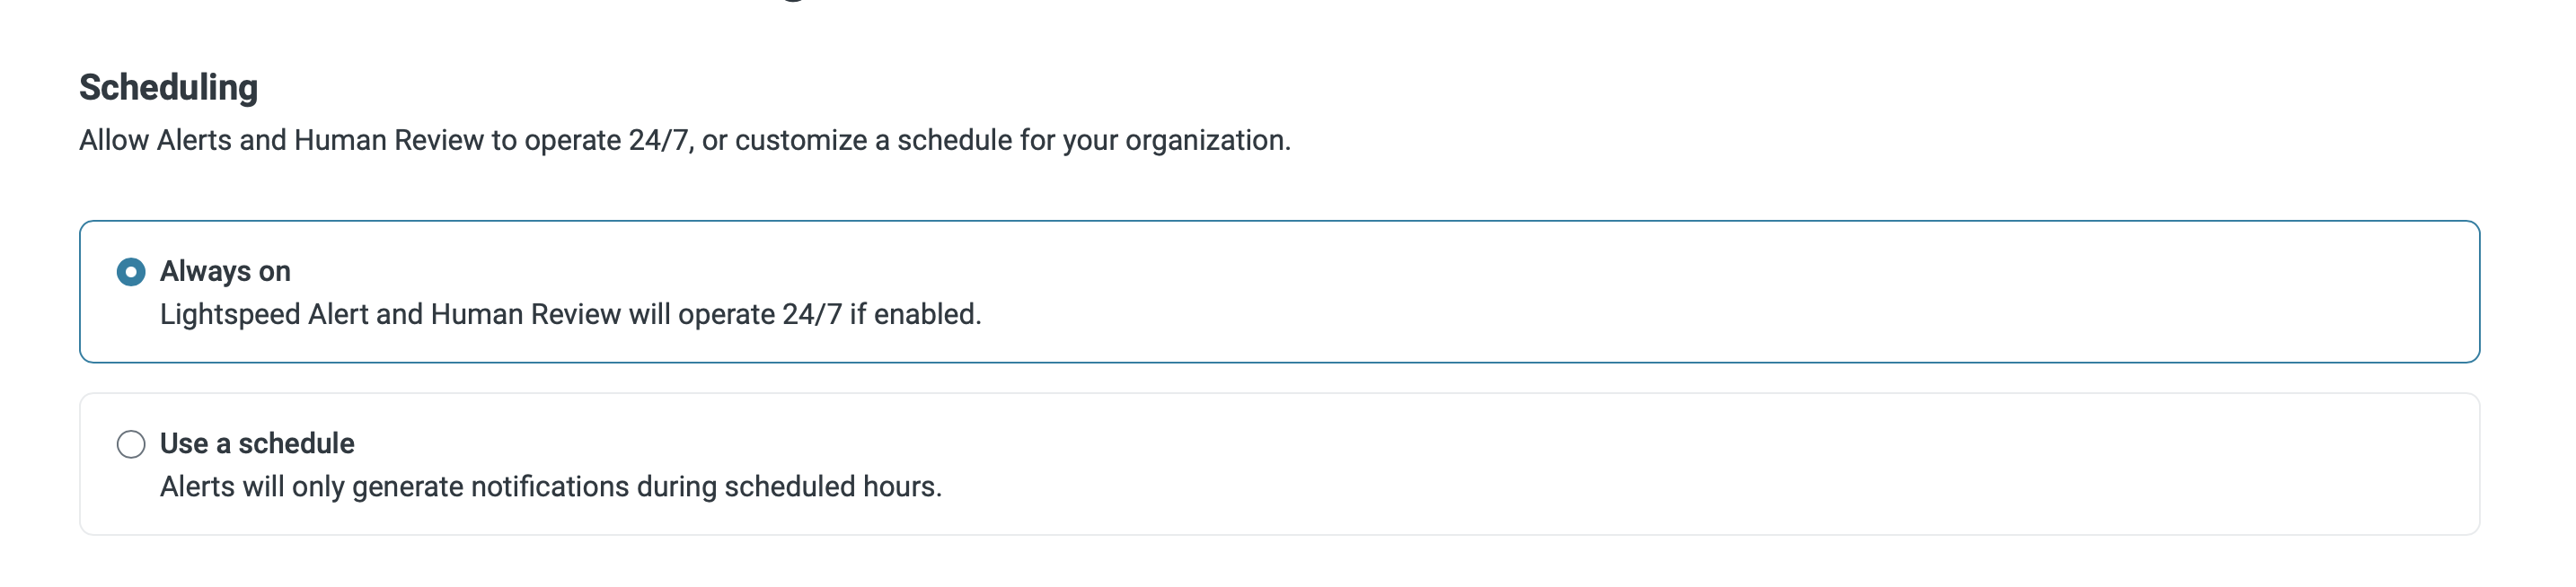This screenshot has height=587, width=2576.
Task: Click empty area inside Use a schedule box
Action: [1700, 464]
